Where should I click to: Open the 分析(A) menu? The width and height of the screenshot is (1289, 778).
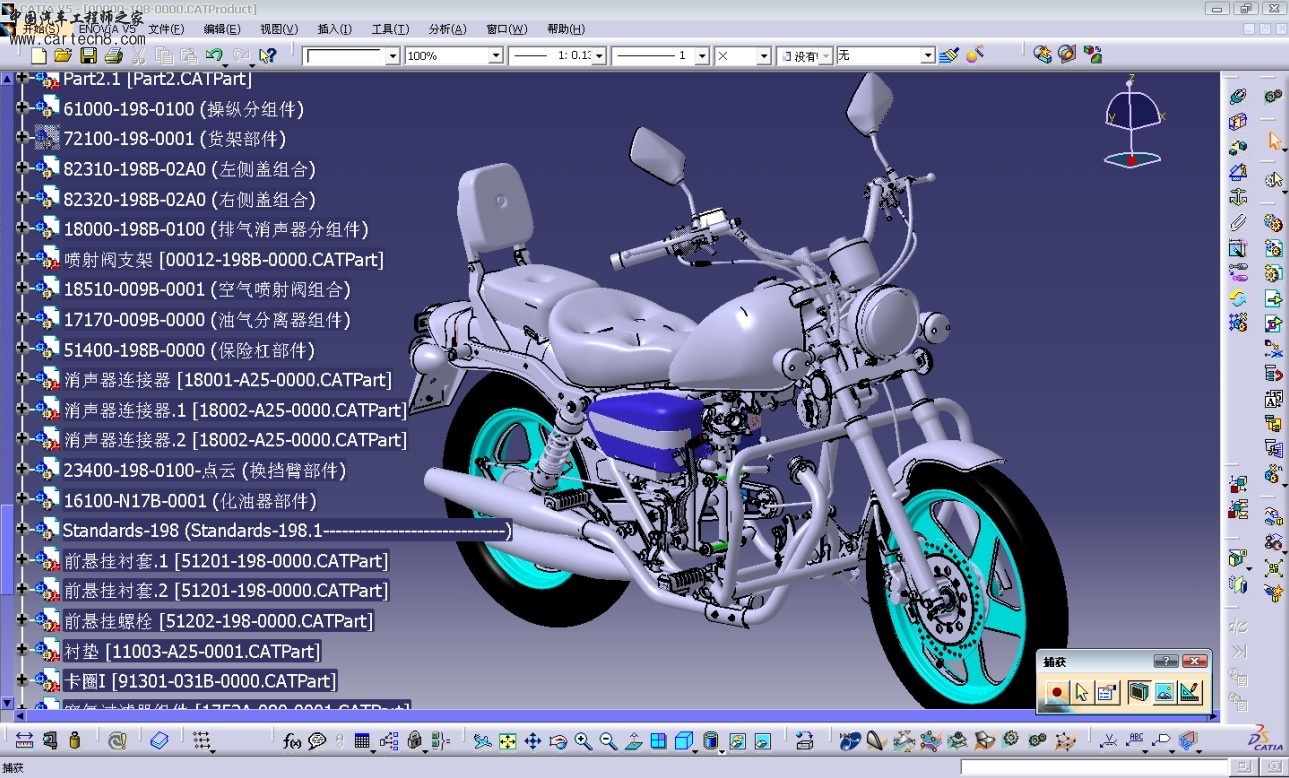tap(447, 29)
